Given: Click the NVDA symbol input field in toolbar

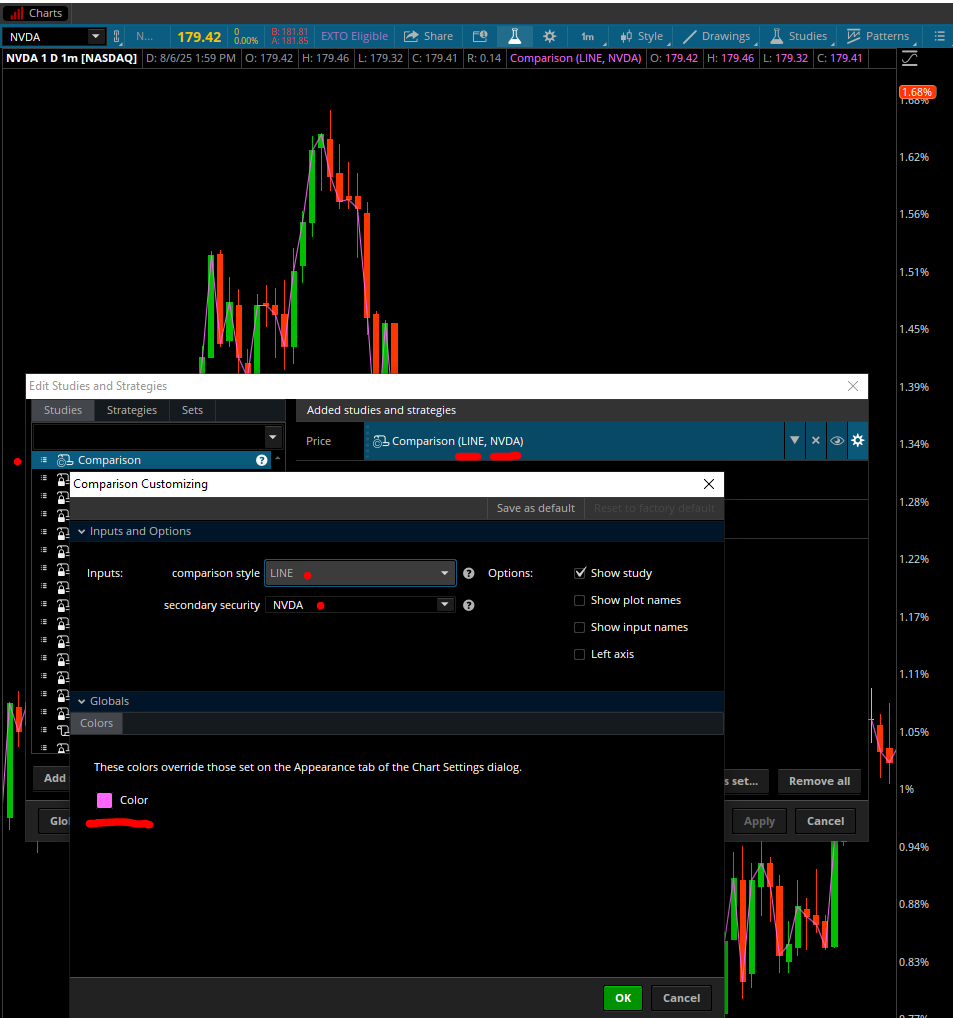Looking at the screenshot, I should click(x=47, y=37).
